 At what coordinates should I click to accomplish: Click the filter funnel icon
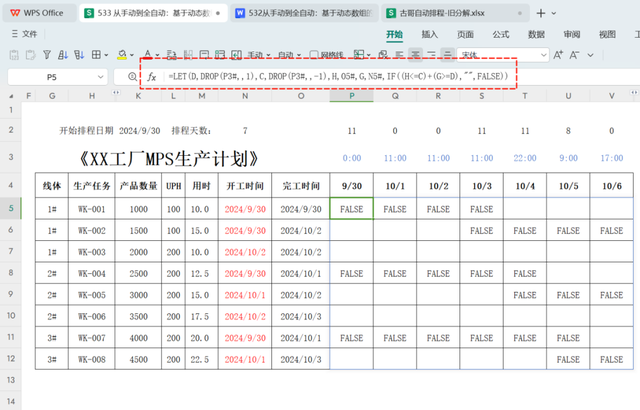coord(47,55)
